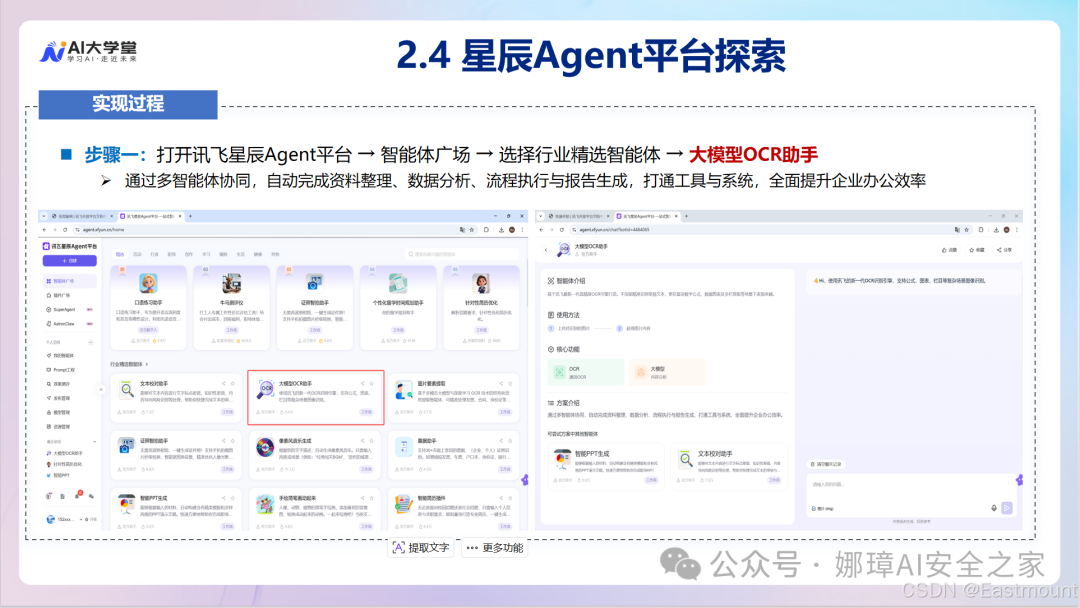The height and width of the screenshot is (608, 1080).
Task: Click the 分享 share button in right window
Action: [x=1004, y=250]
